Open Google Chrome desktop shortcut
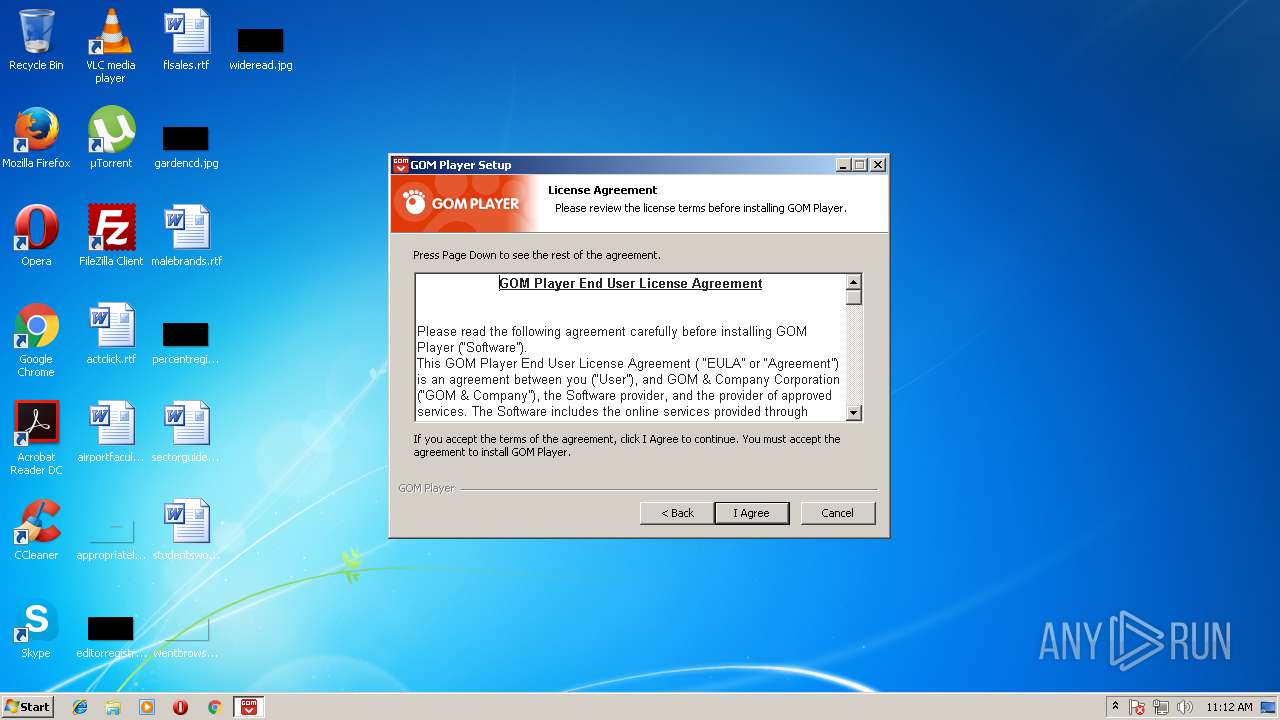The image size is (1280, 720). point(36,340)
